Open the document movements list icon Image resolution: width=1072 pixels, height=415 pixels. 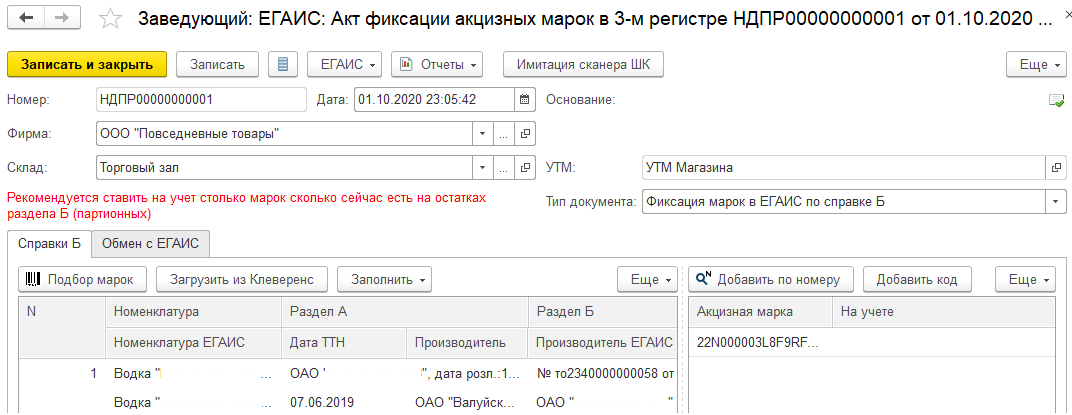(x=283, y=65)
